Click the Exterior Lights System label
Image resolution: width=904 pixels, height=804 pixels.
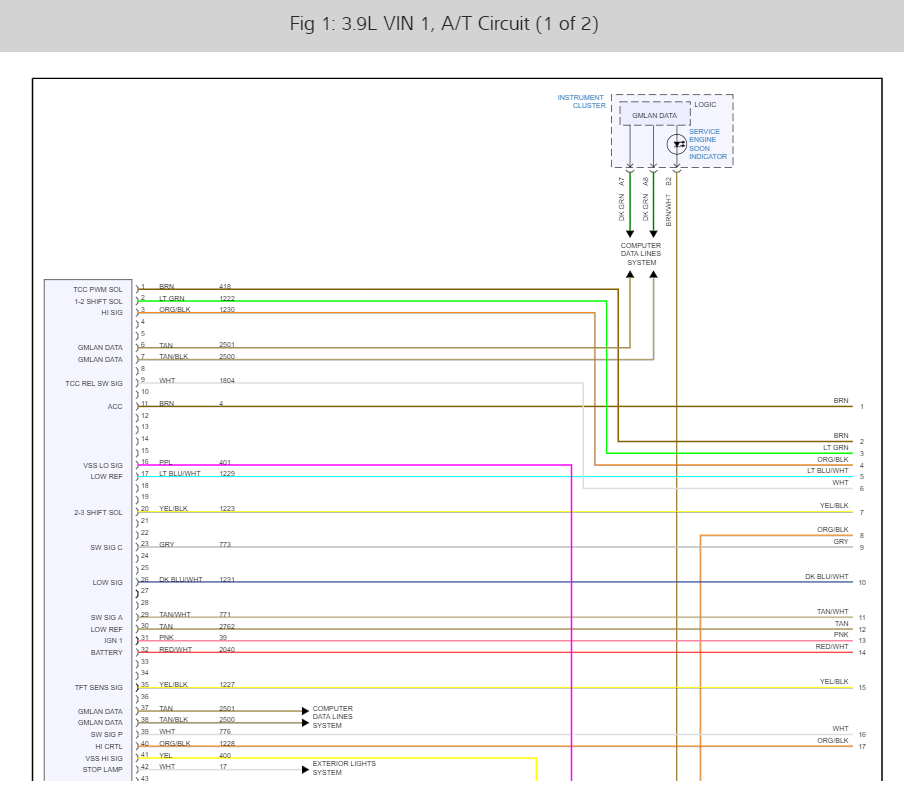(344, 768)
